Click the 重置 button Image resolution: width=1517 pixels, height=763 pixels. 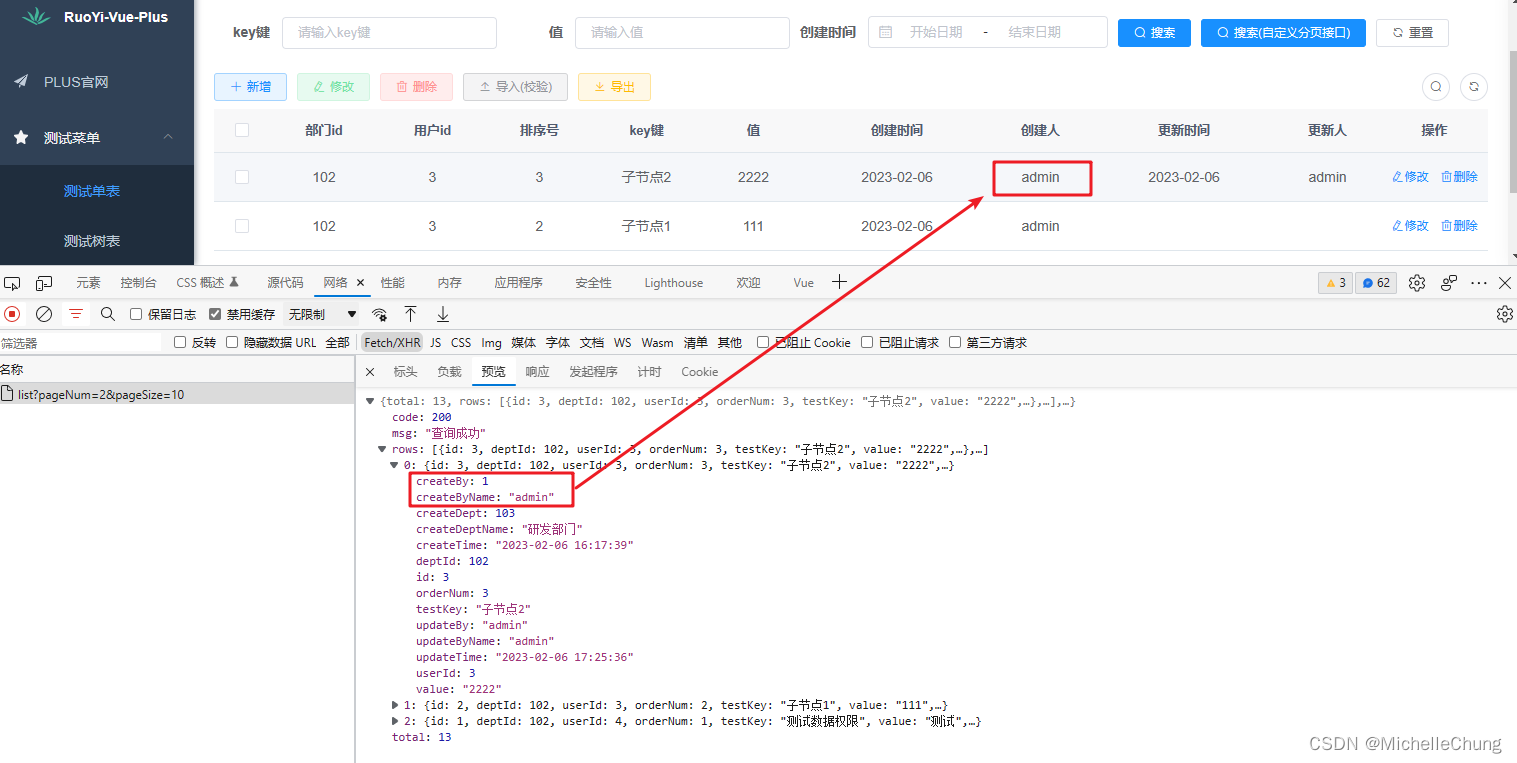pyautogui.click(x=1412, y=32)
